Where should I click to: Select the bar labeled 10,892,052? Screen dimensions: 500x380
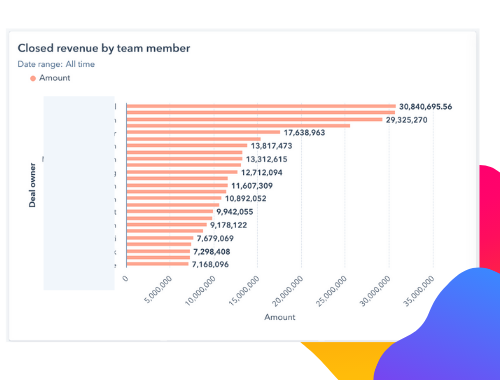[174, 198]
